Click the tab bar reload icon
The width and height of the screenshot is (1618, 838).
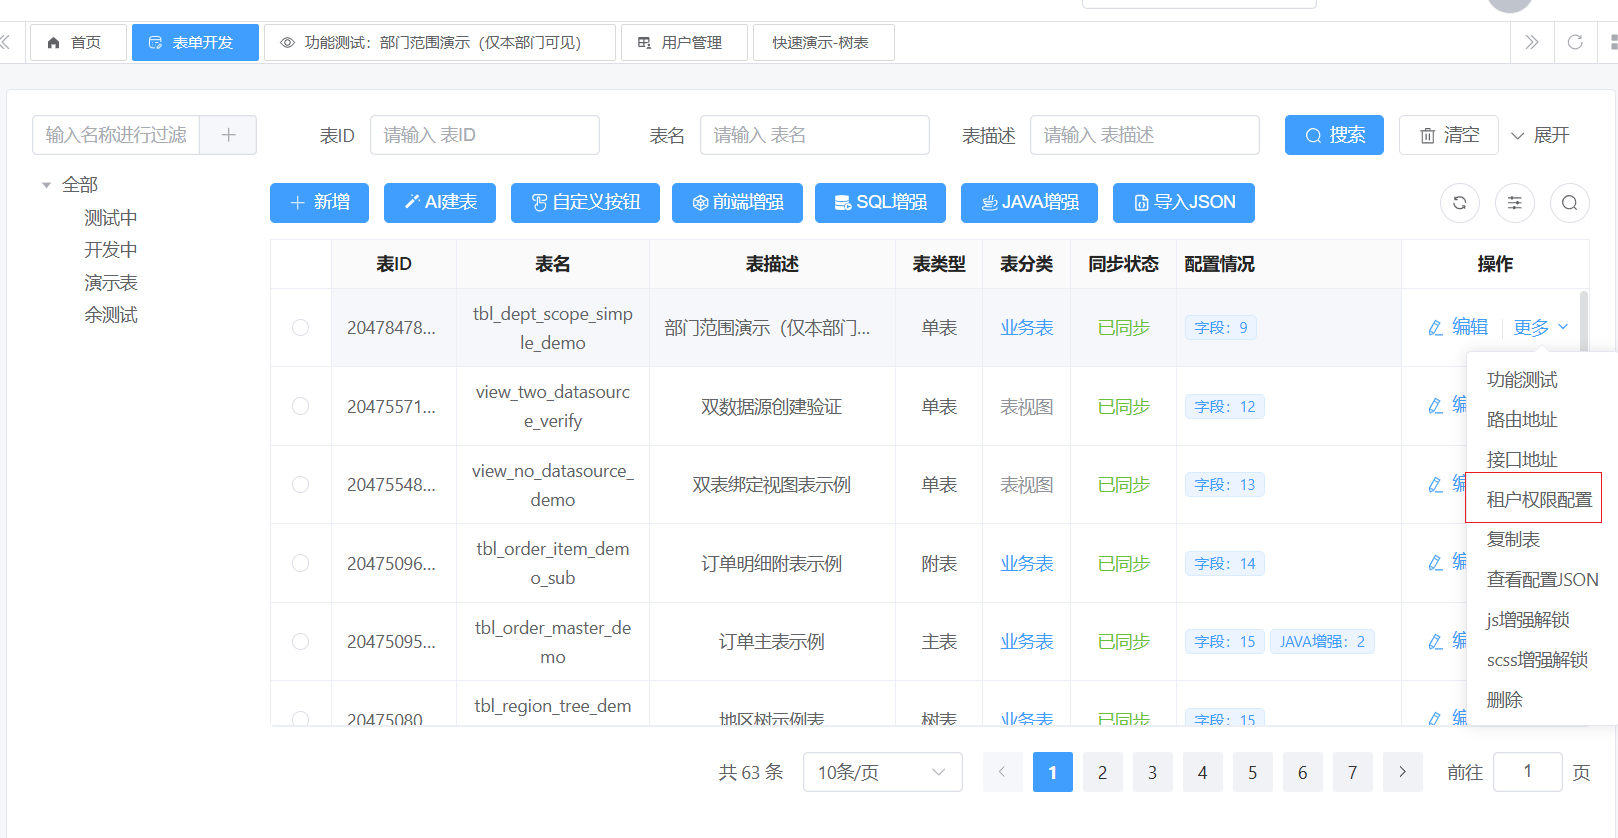[1575, 42]
